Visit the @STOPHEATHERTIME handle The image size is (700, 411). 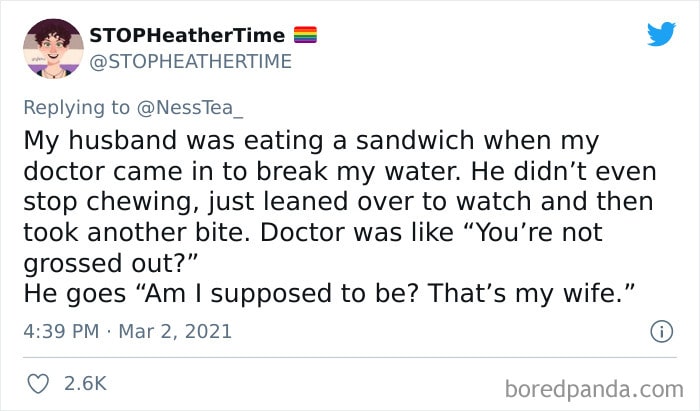pyautogui.click(x=191, y=62)
